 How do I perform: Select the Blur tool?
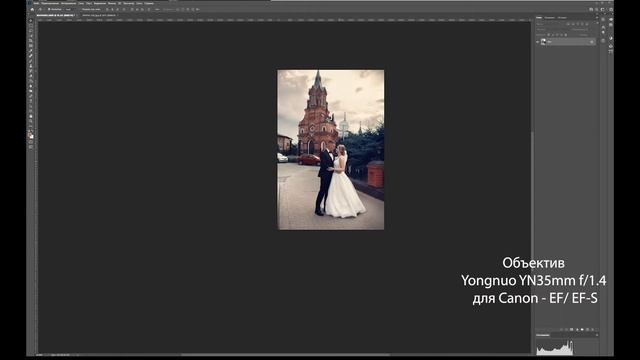point(31,86)
